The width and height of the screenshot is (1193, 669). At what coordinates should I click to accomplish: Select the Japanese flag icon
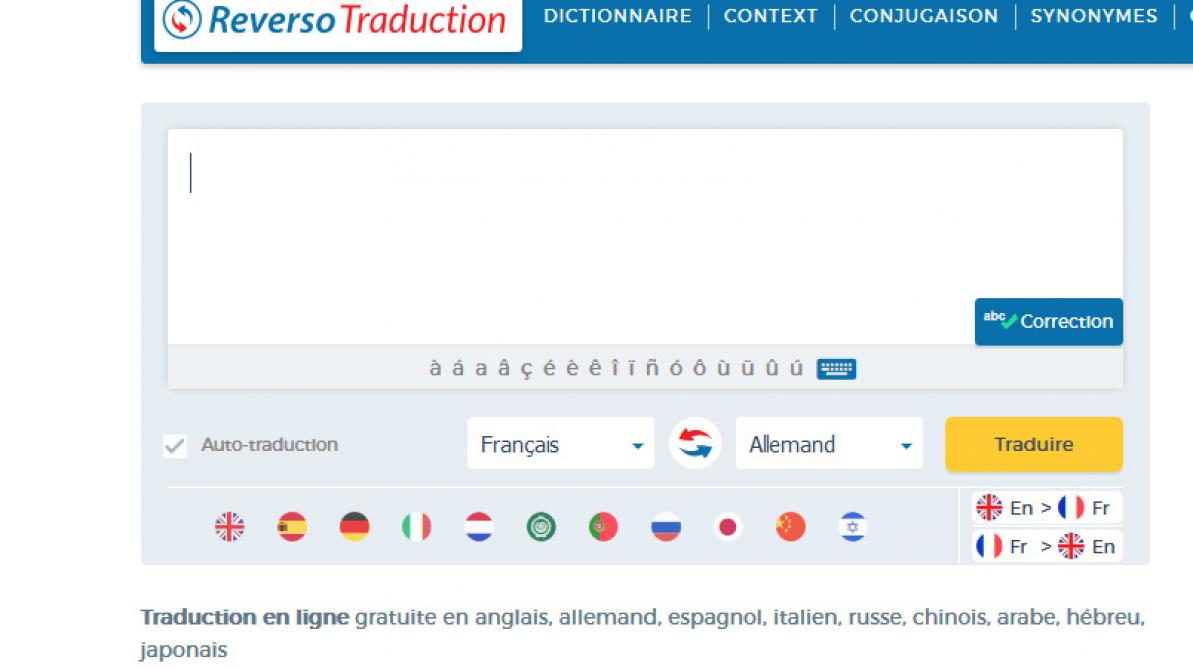click(x=728, y=526)
